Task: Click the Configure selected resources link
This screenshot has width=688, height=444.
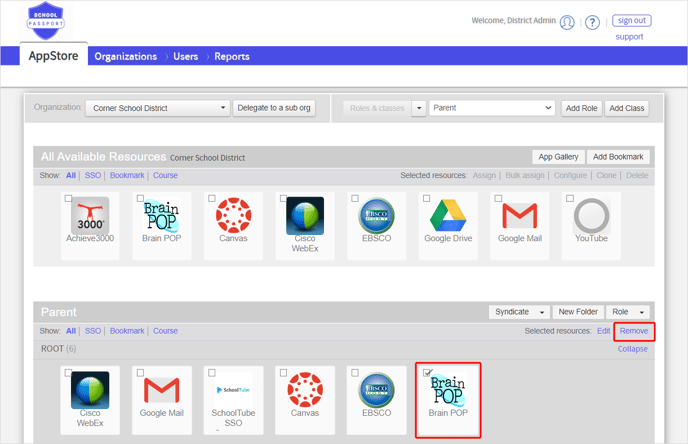Action: point(570,175)
